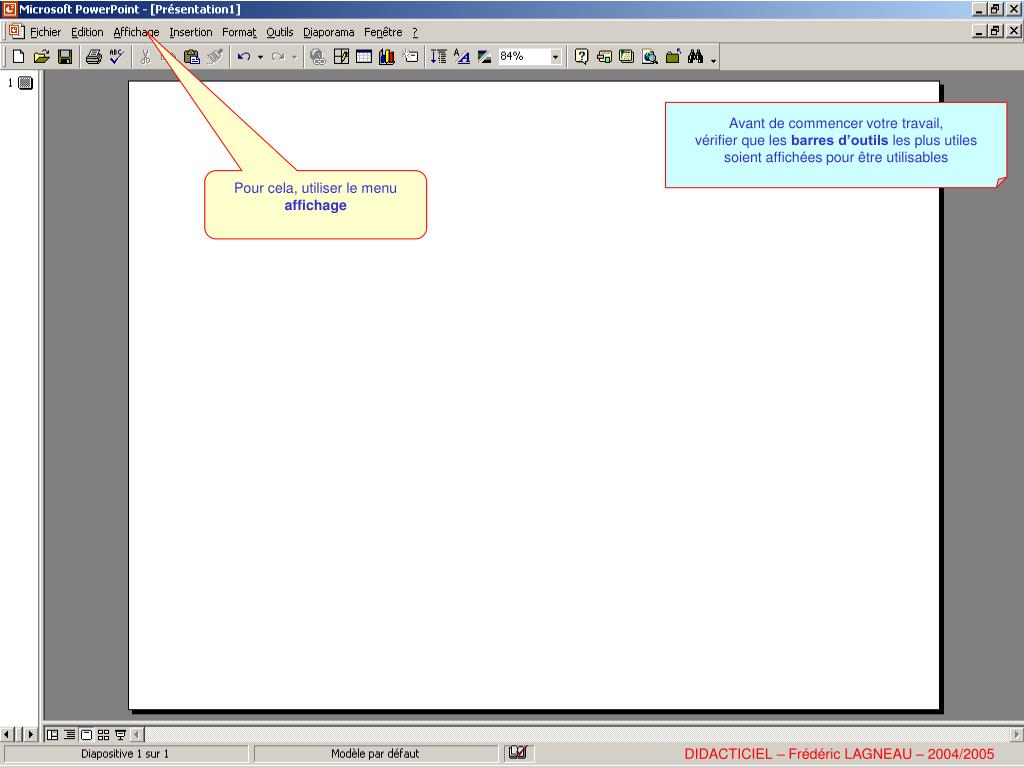Click the Tables and Borders icon

(341, 57)
